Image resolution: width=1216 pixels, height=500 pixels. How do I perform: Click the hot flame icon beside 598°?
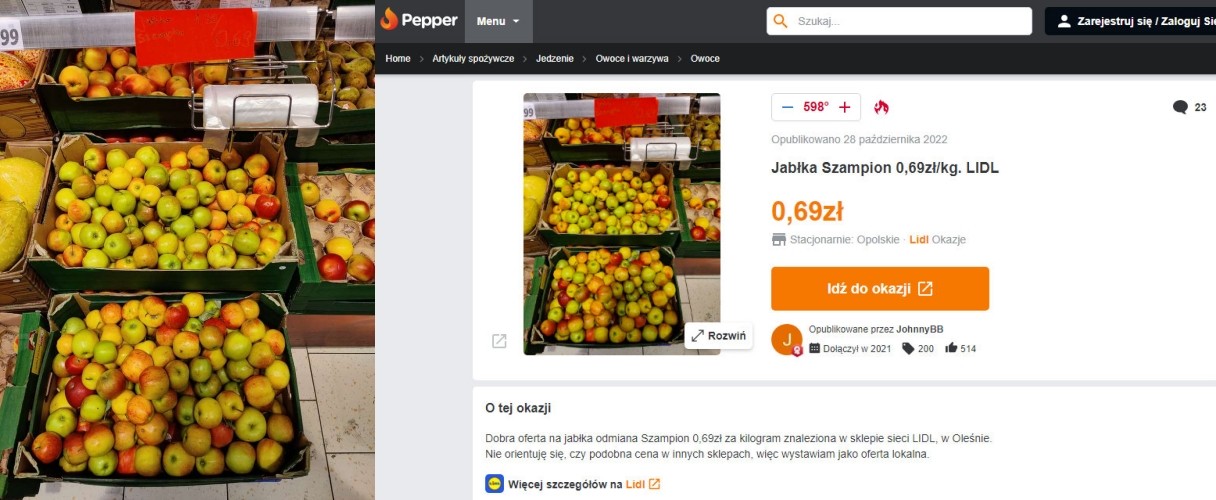point(881,107)
